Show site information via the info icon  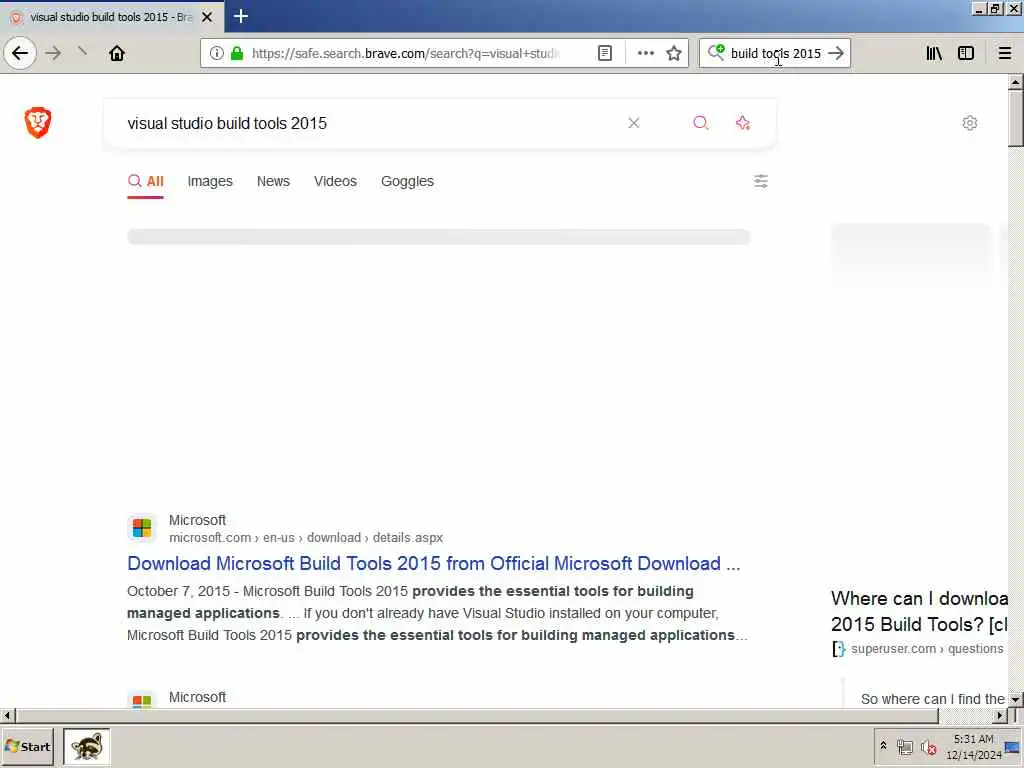pyautogui.click(x=217, y=53)
